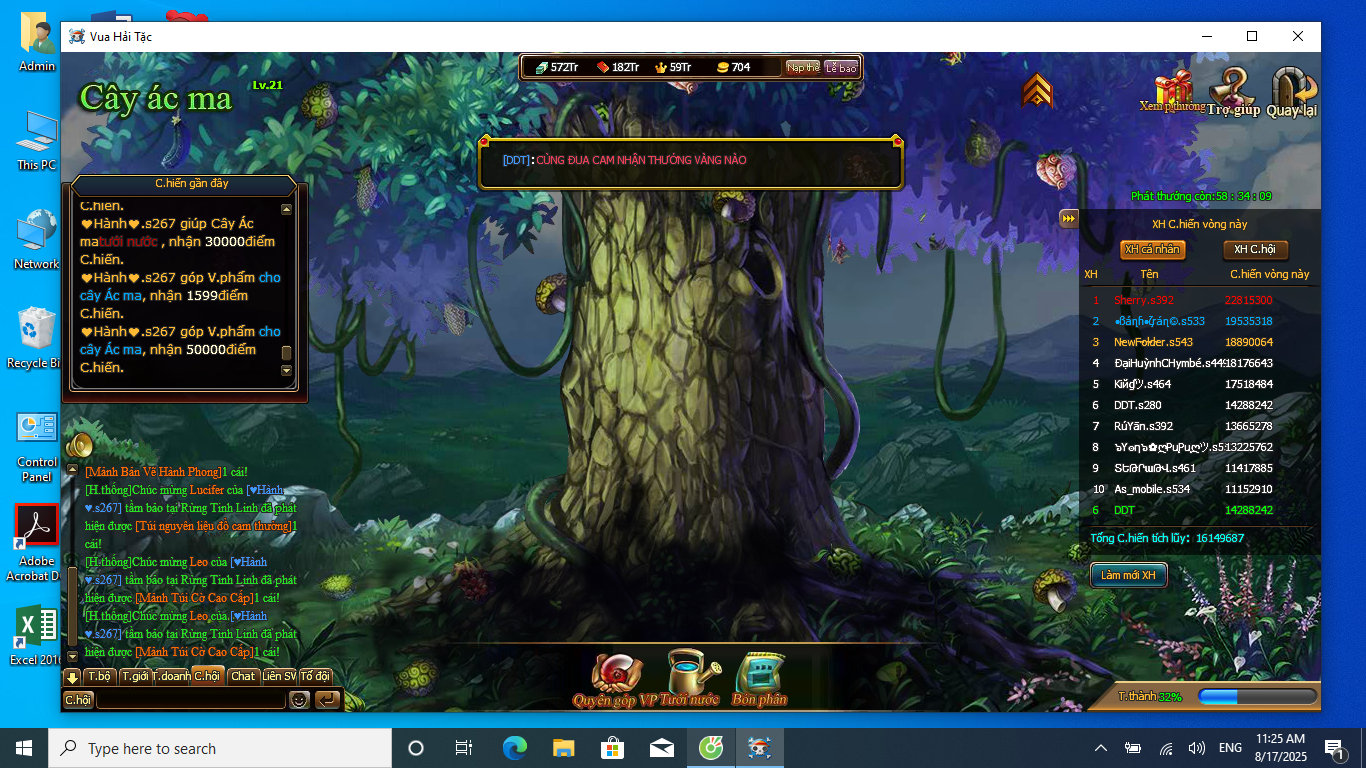Collapse the chat box with the down-arrow button
Viewport: 1366px width, 768px height.
[x=72, y=677]
